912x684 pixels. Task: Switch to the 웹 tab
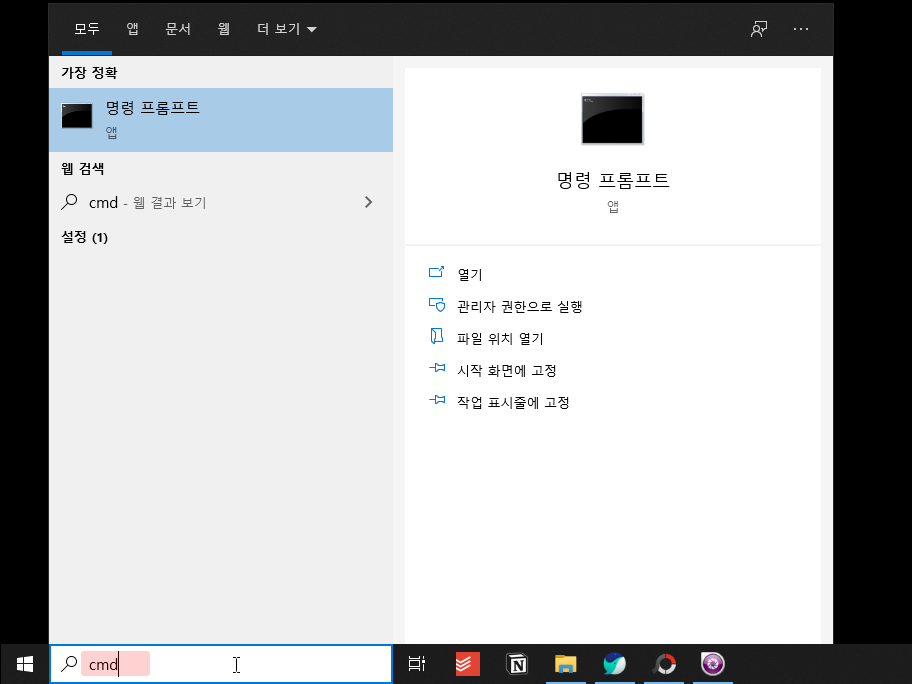click(224, 28)
